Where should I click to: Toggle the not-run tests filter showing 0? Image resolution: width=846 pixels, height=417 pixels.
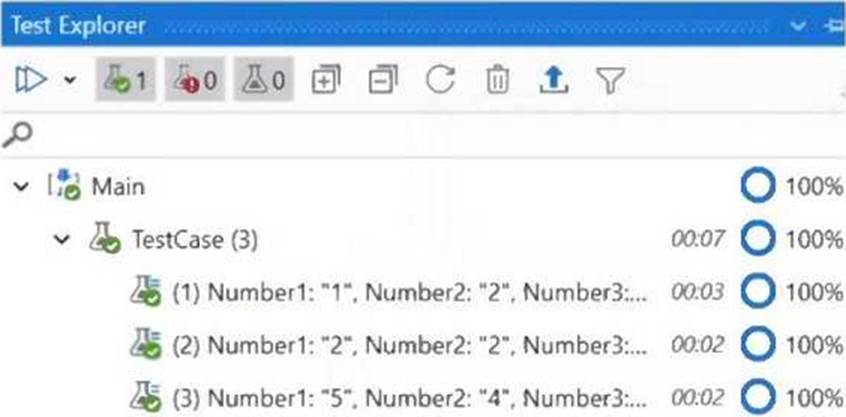pyautogui.click(x=264, y=79)
